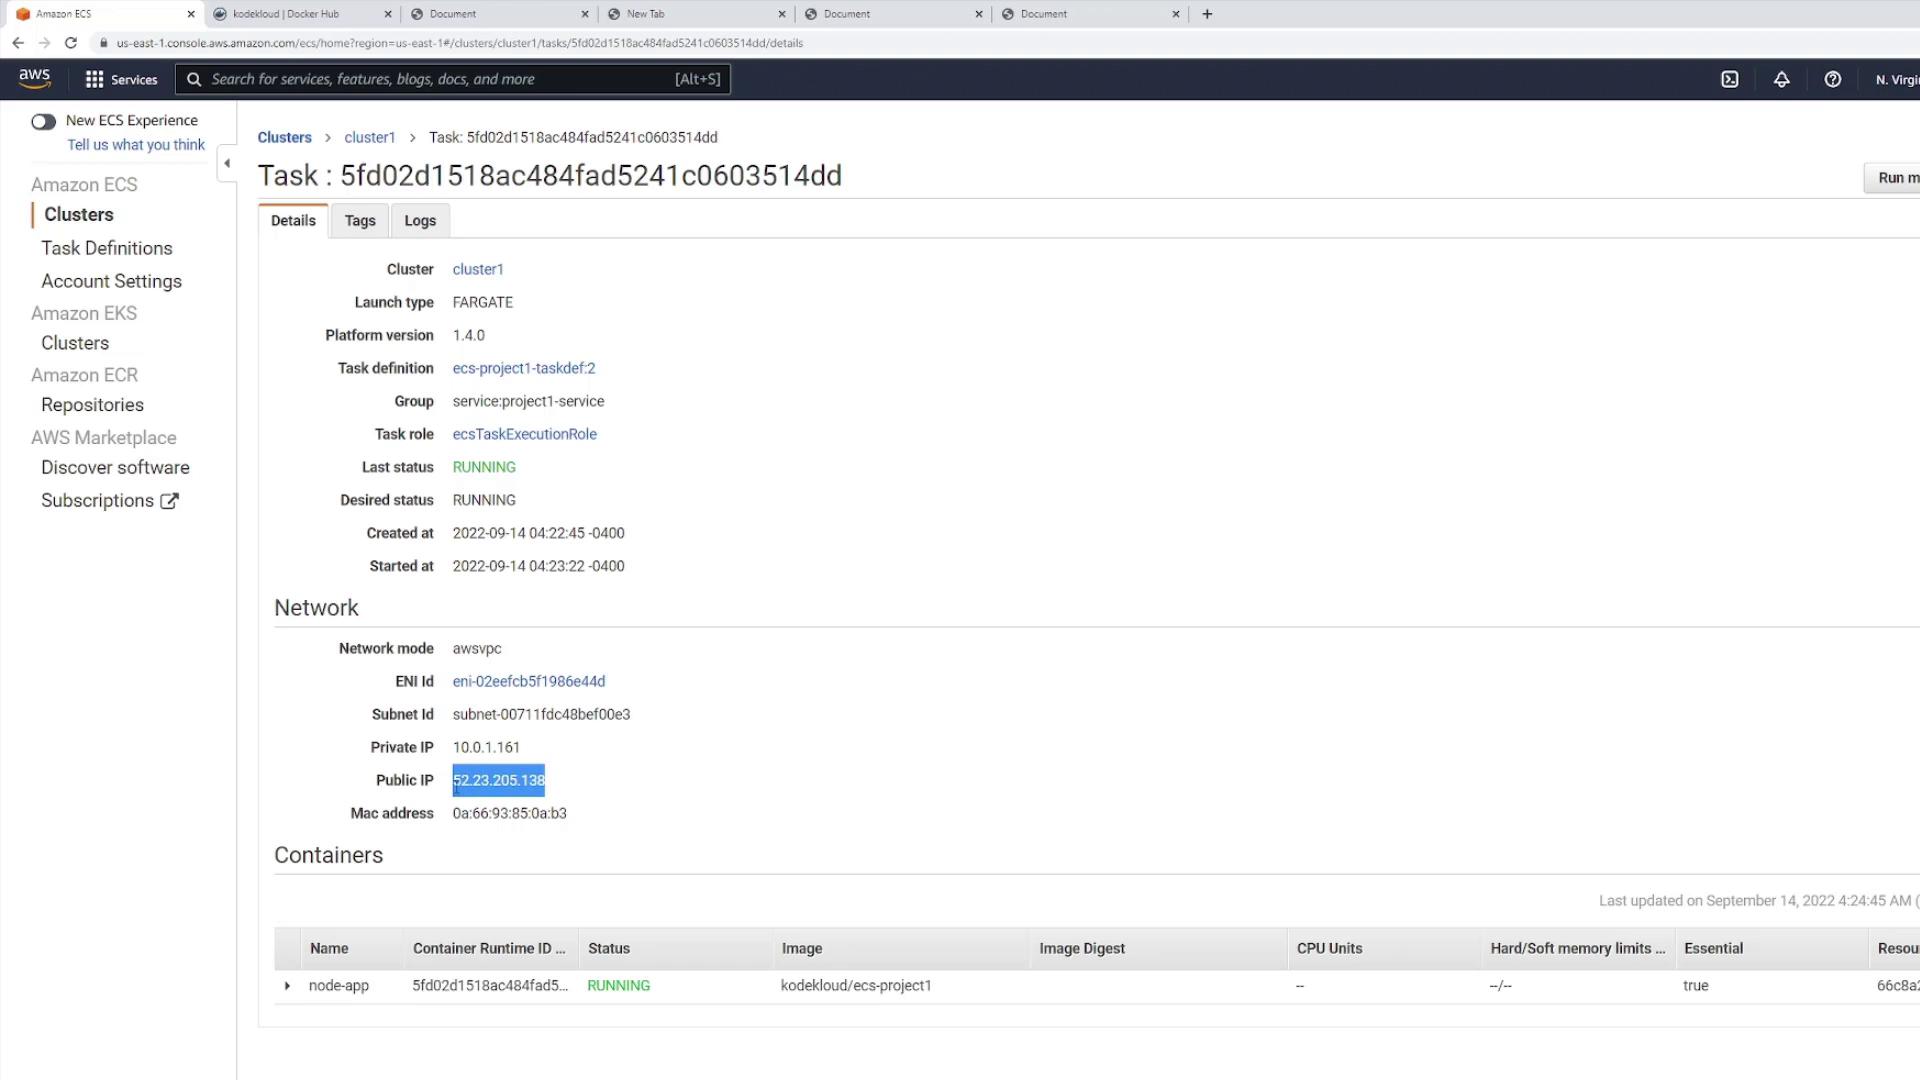Click the ecsTaskExecutionRole link
Viewport: 1920px width, 1080px height.
524,434
